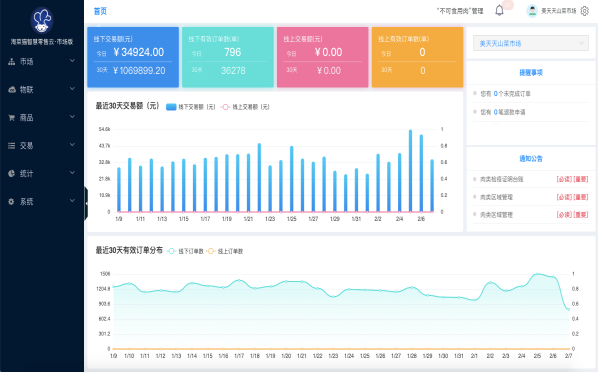Open the 美天天山菜市场 market dropdown

[530, 43]
